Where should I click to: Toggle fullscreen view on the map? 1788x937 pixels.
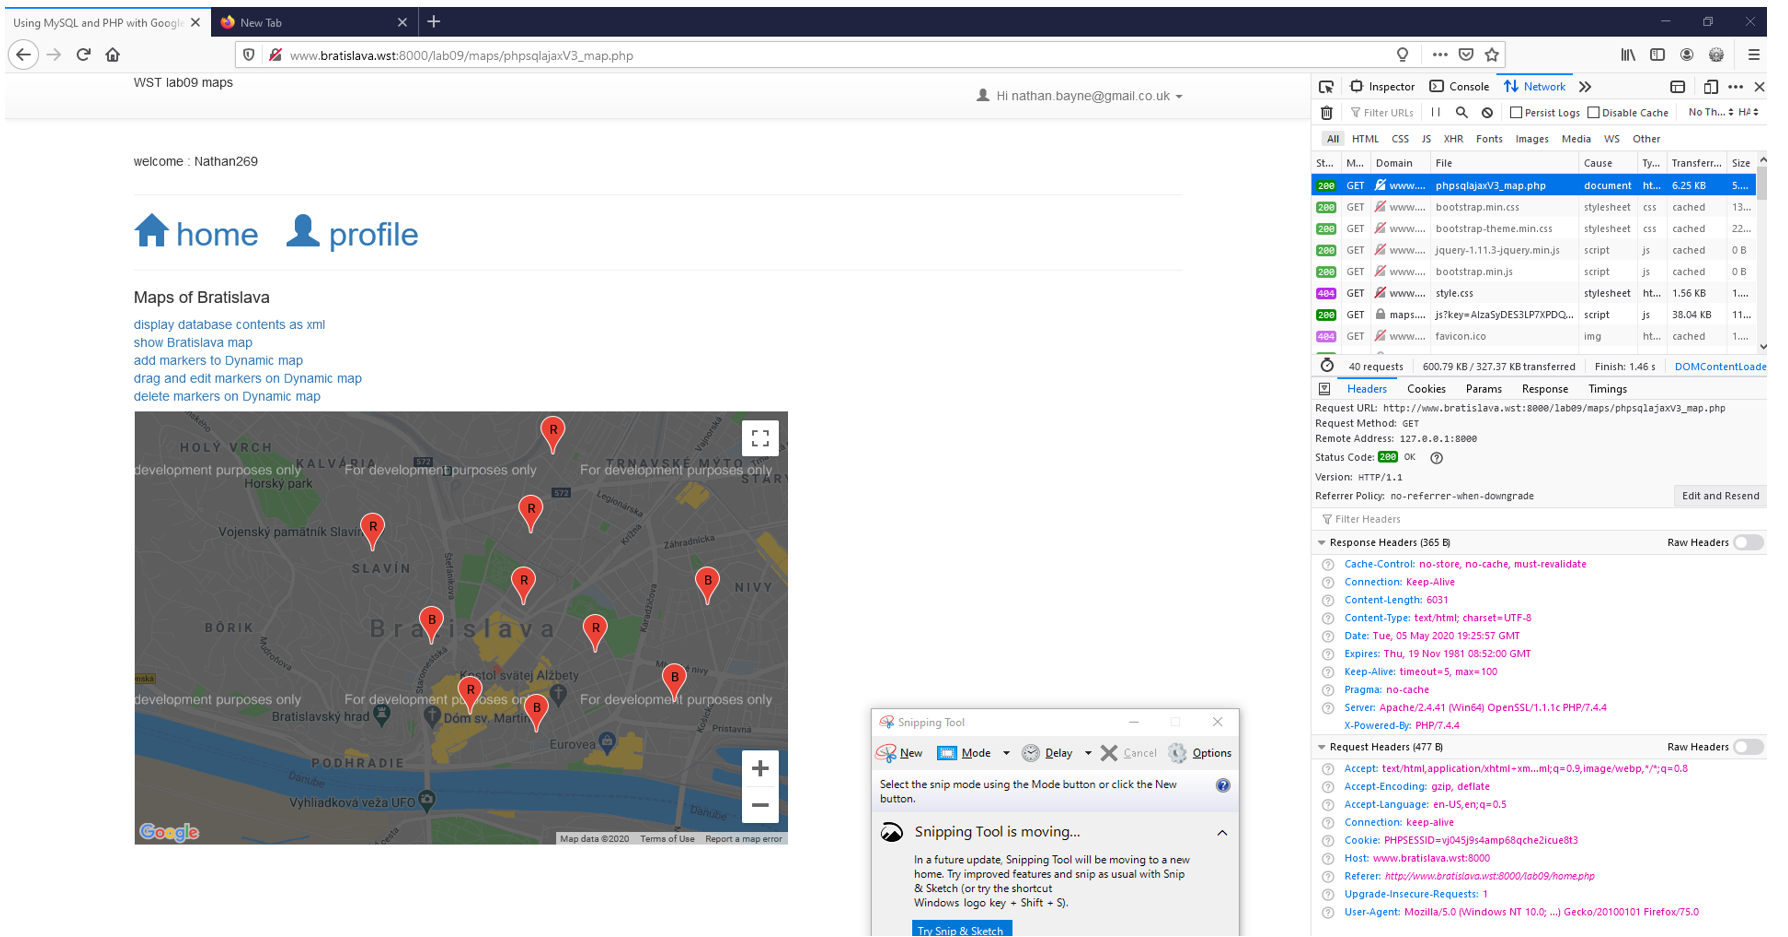(x=760, y=438)
